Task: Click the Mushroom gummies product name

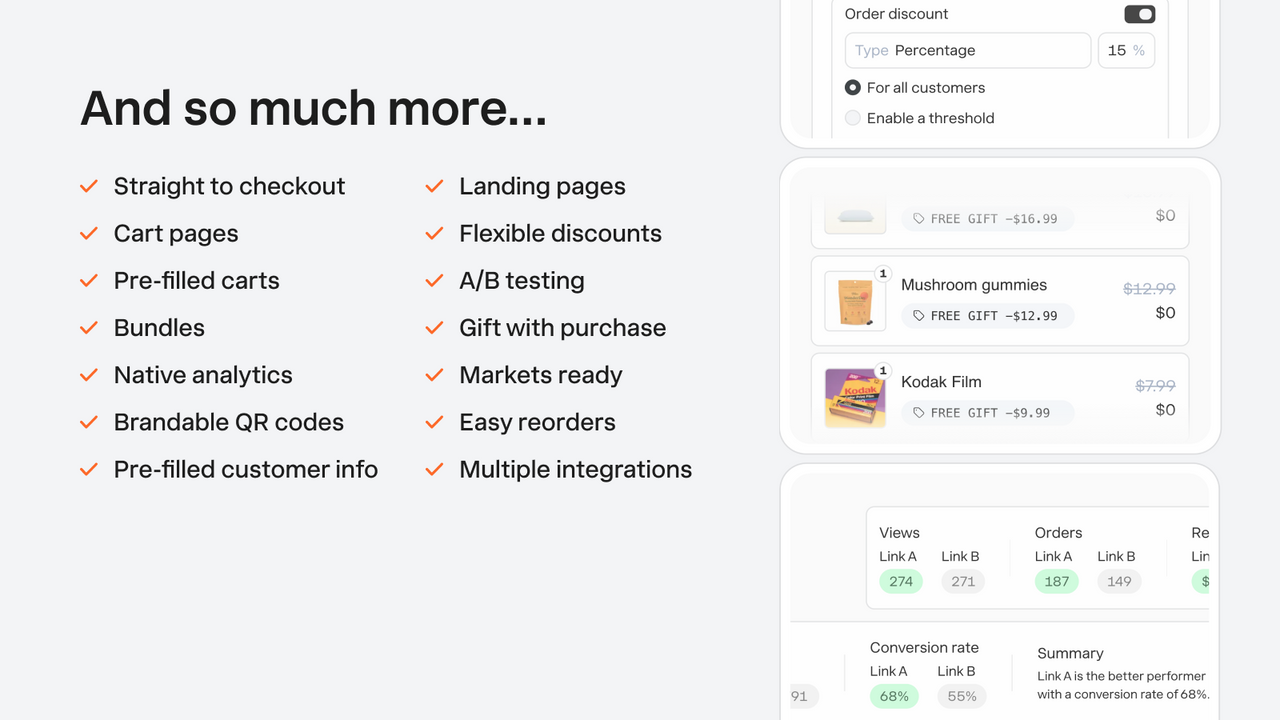Action: click(974, 285)
